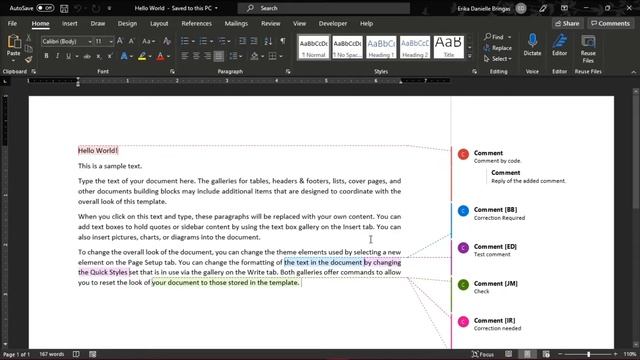
Task: Open the Dictate microphone tool
Action: coord(532,45)
